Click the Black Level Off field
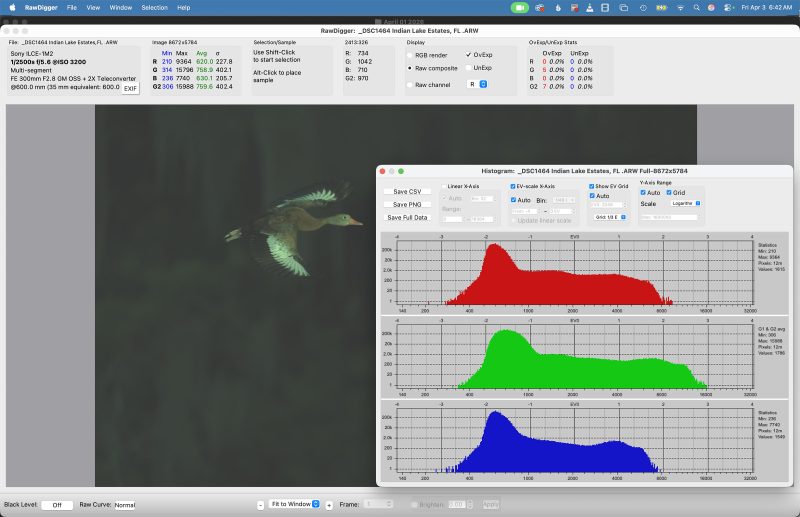This screenshot has height=517, width=800. (57, 505)
